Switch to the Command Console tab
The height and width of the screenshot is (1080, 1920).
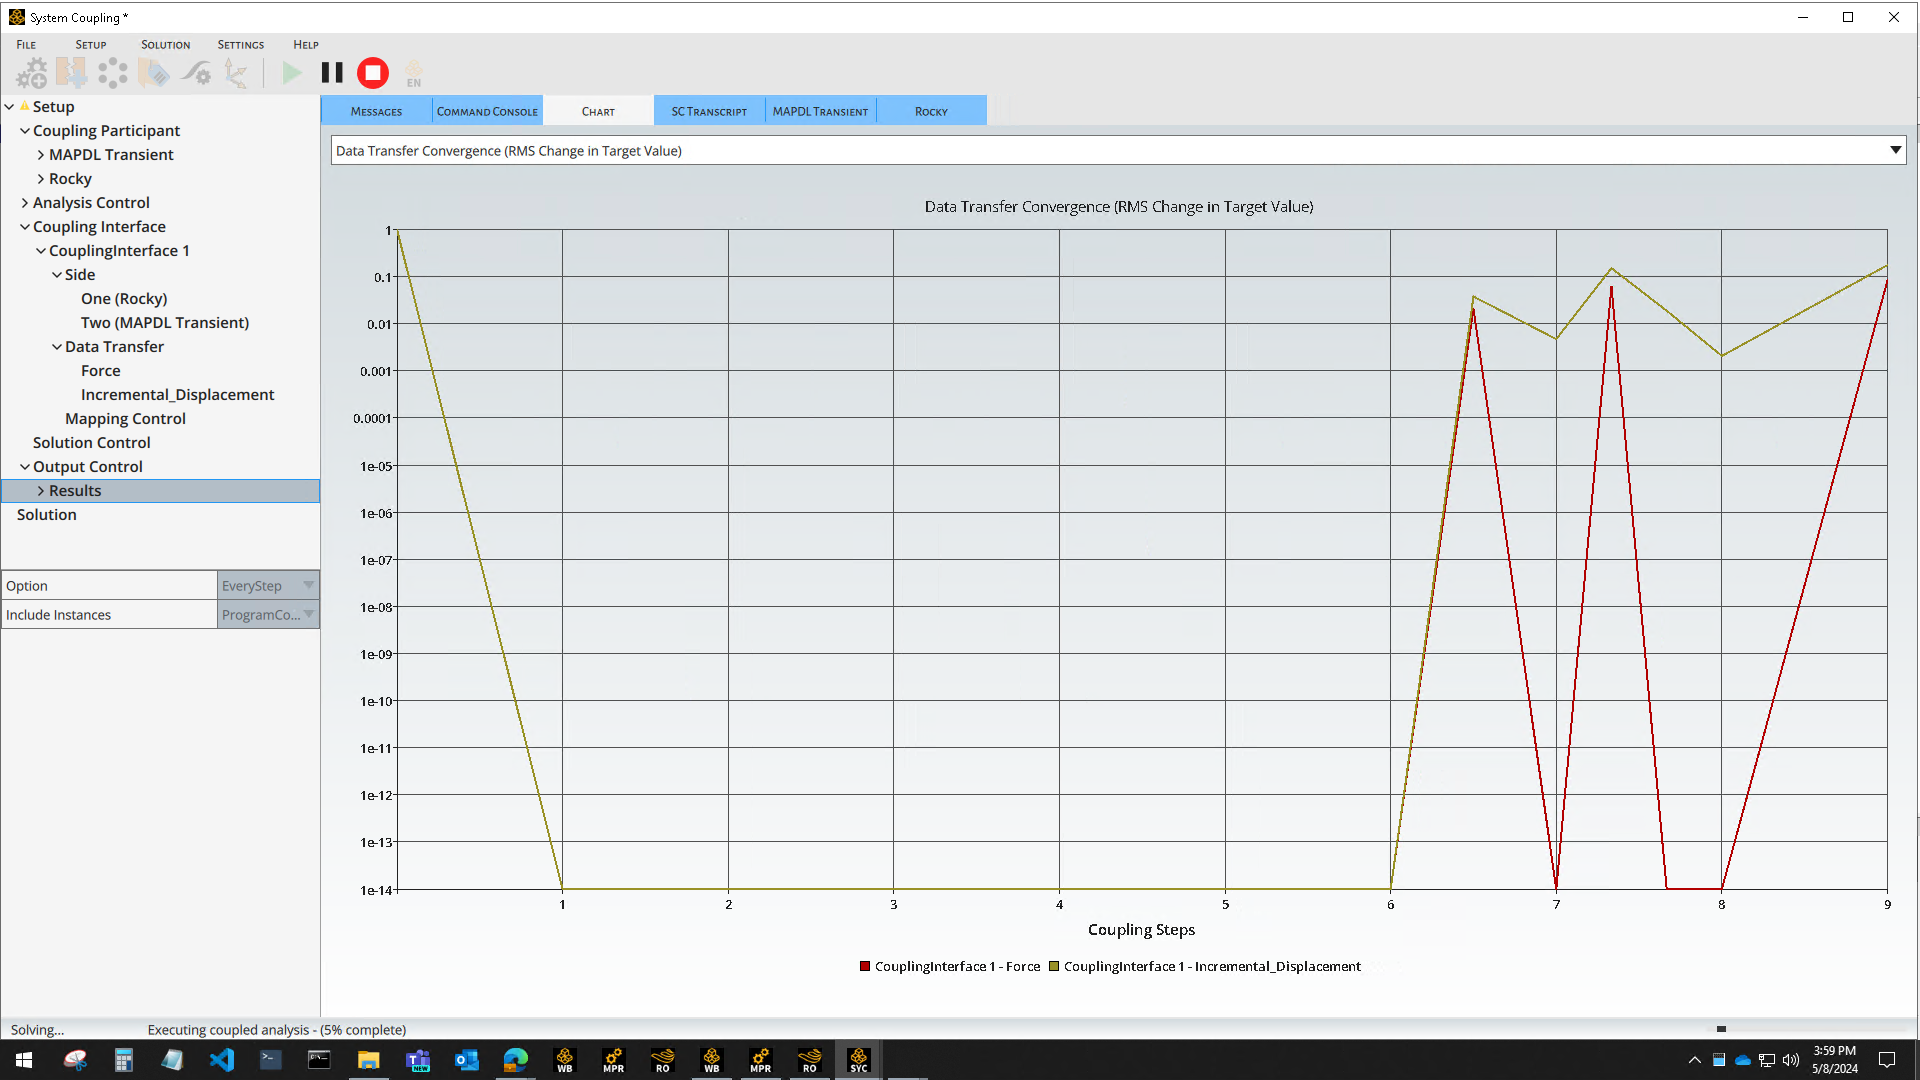pos(486,110)
